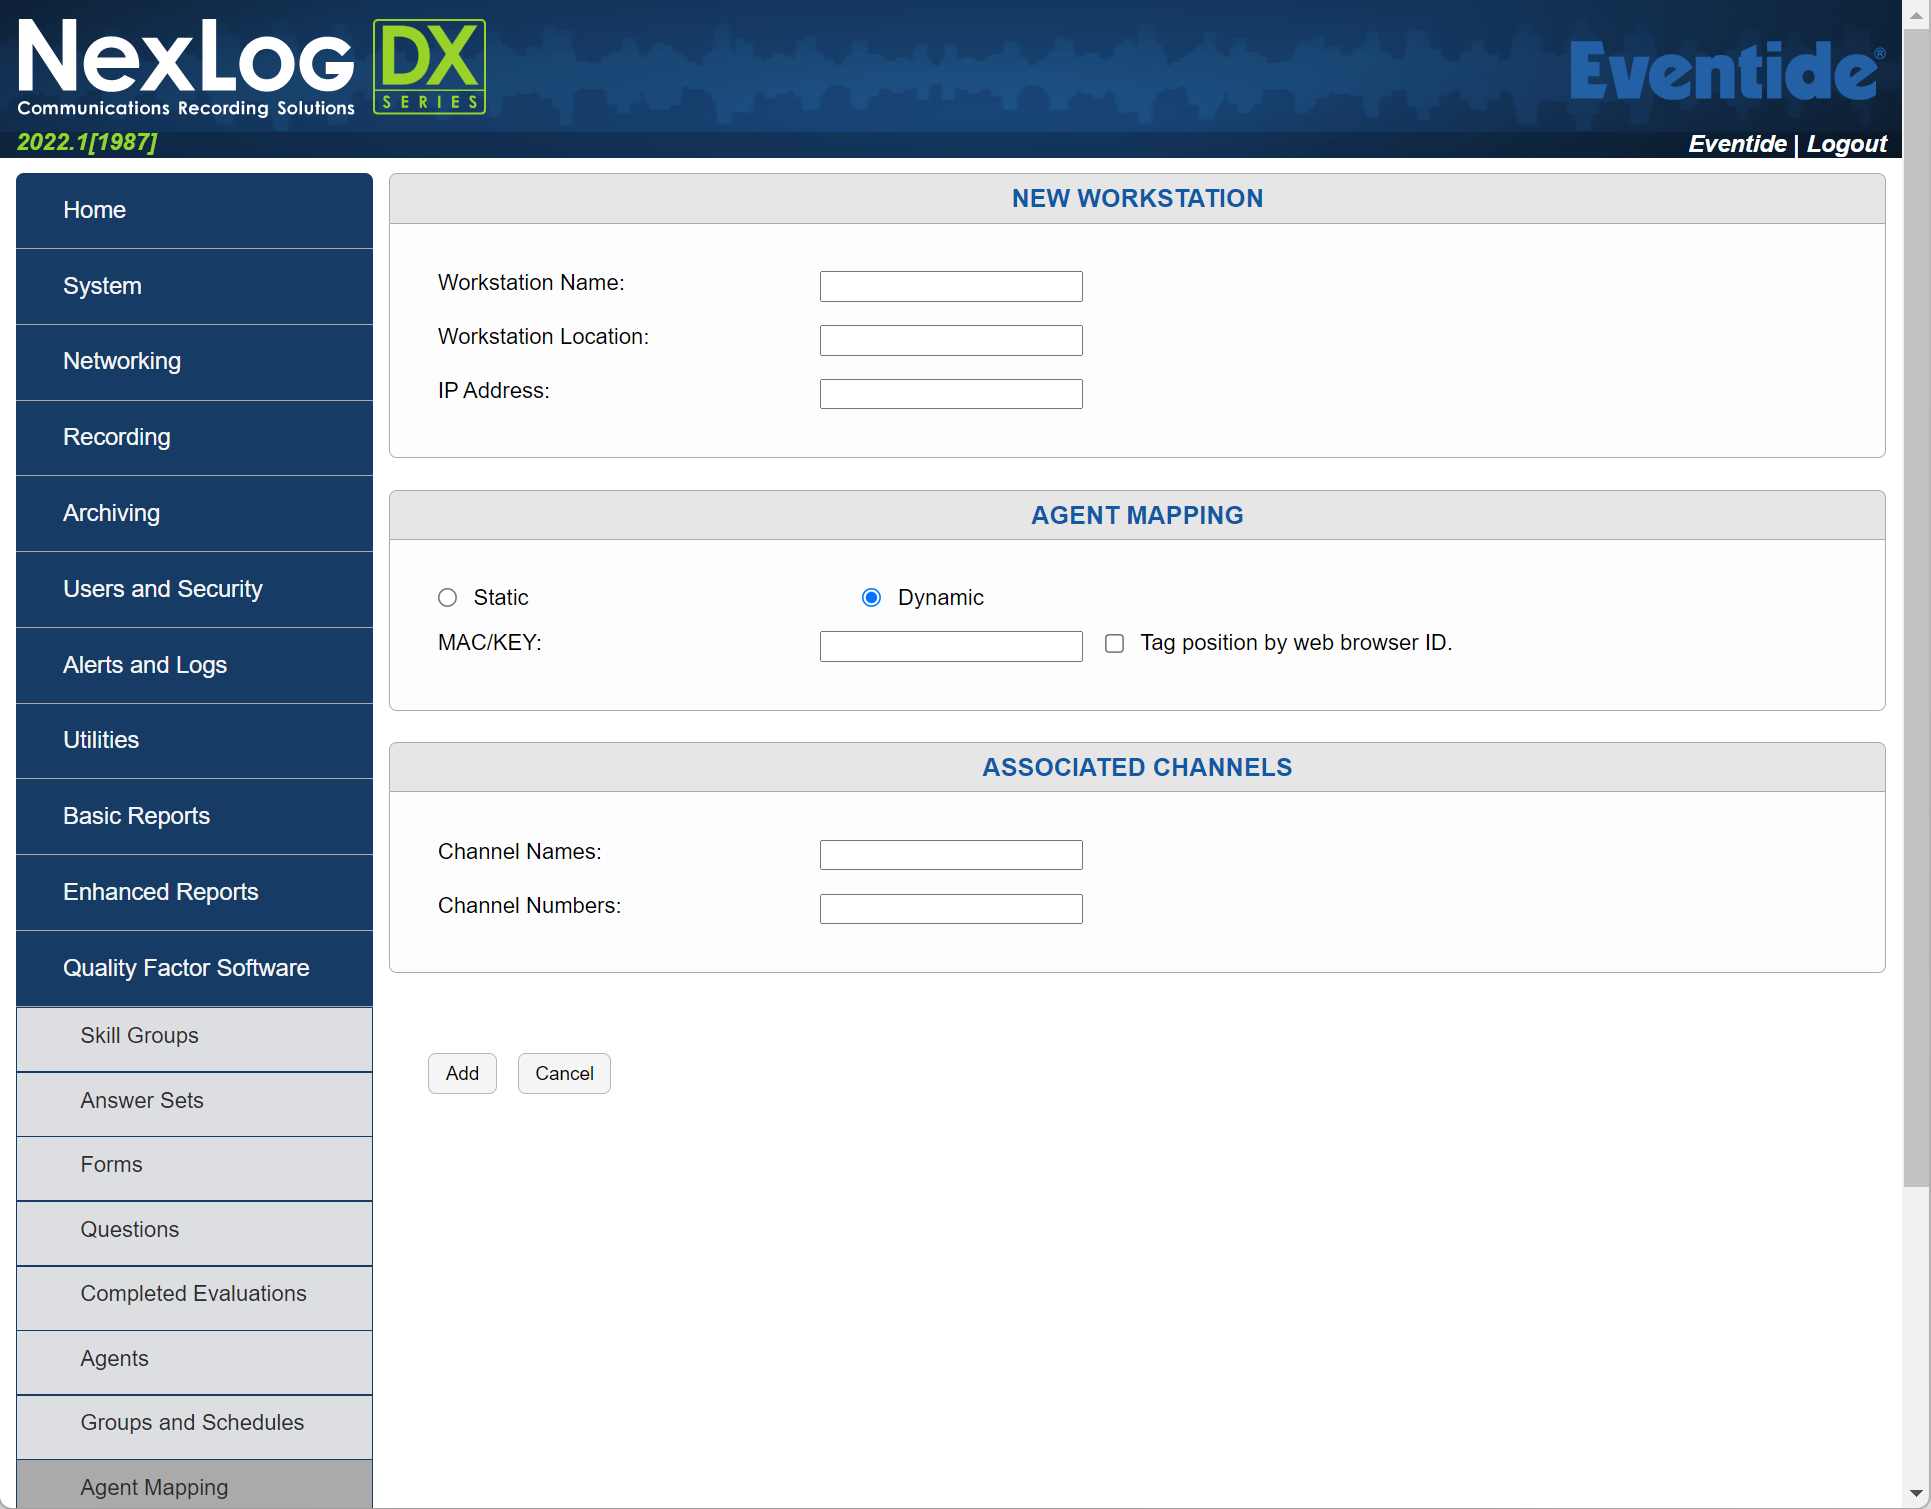This screenshot has width=1931, height=1509.
Task: Select the Dynamic radio button
Action: click(x=871, y=598)
